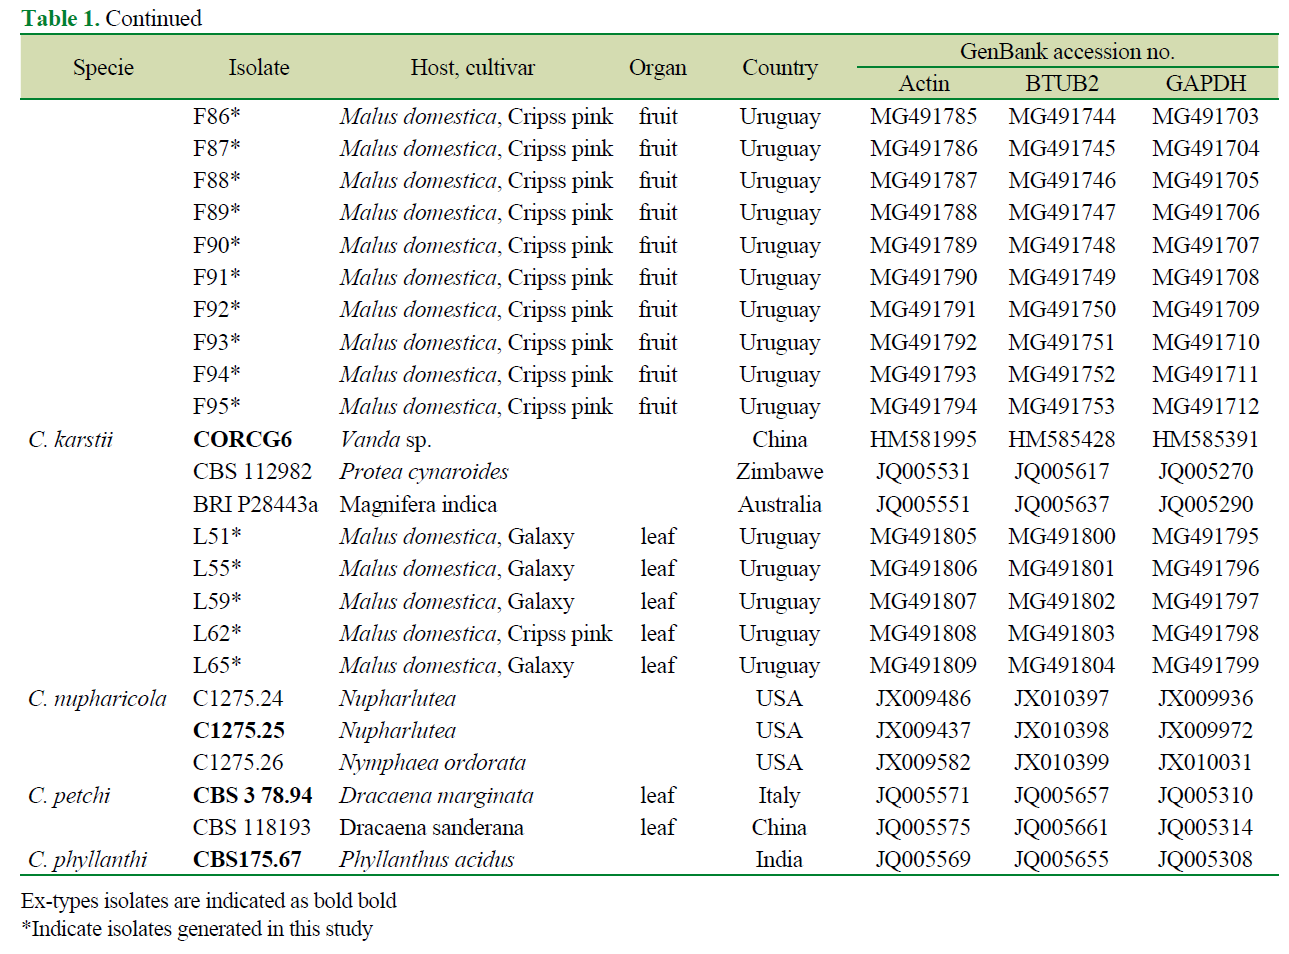Viewport: 1289px width, 954px height.
Task: Select accession 'MG491749'
Action: click(x=1062, y=277)
